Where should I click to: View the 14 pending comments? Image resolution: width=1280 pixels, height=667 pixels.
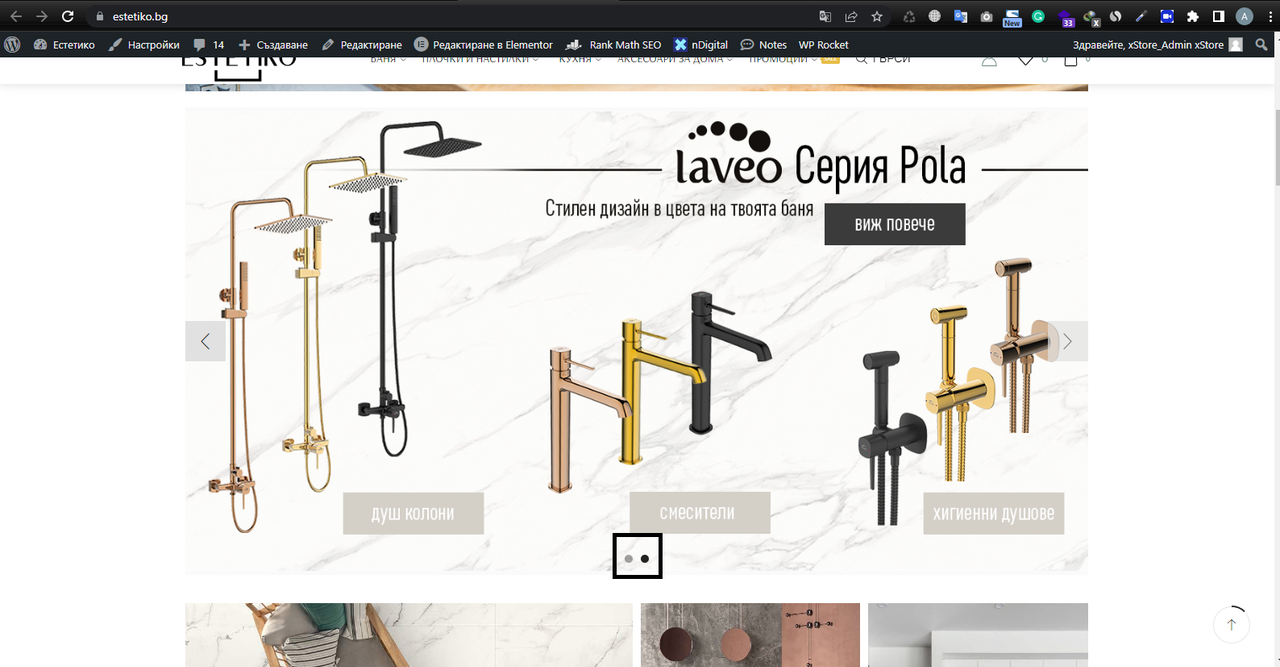(208, 45)
